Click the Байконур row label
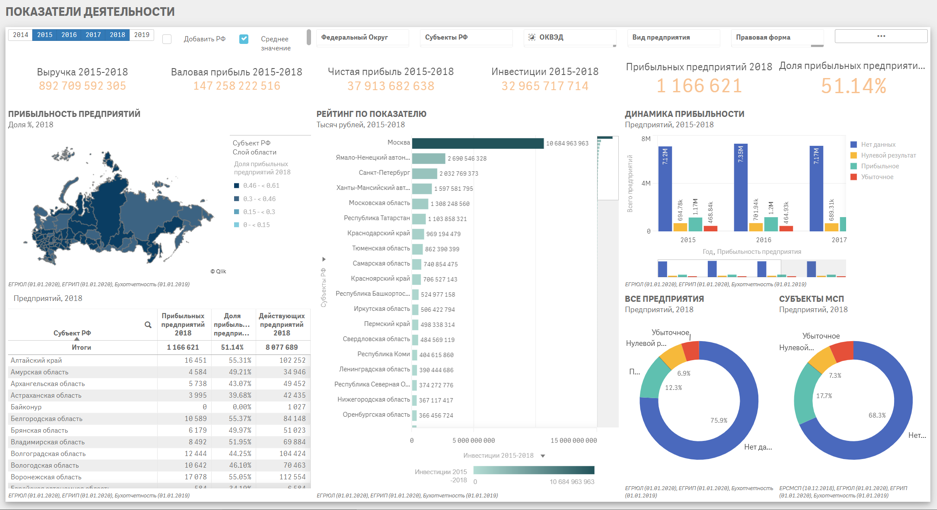The height and width of the screenshot is (510, 937). point(25,407)
